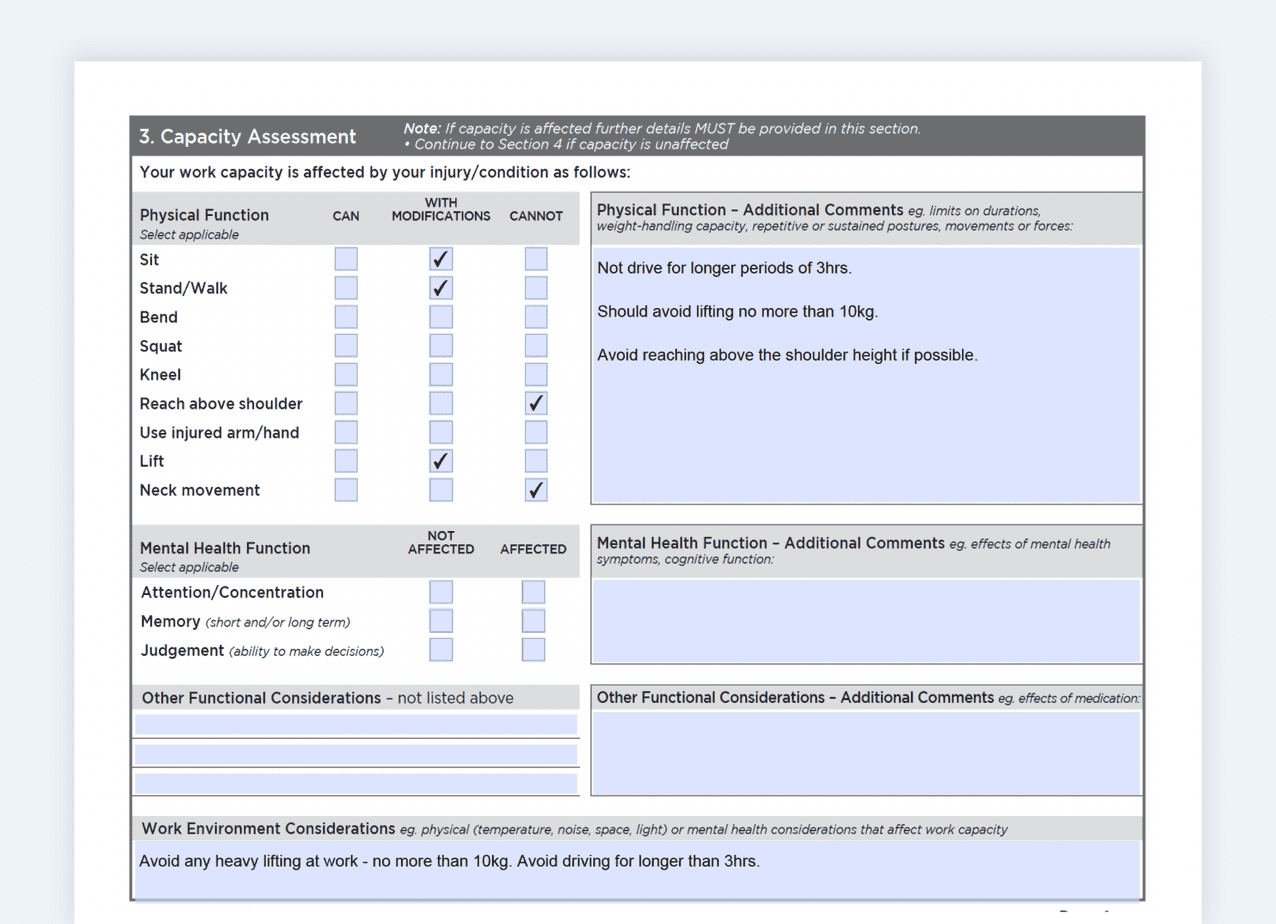
Task: Click the Capacity Assessment section header
Action: (x=244, y=135)
